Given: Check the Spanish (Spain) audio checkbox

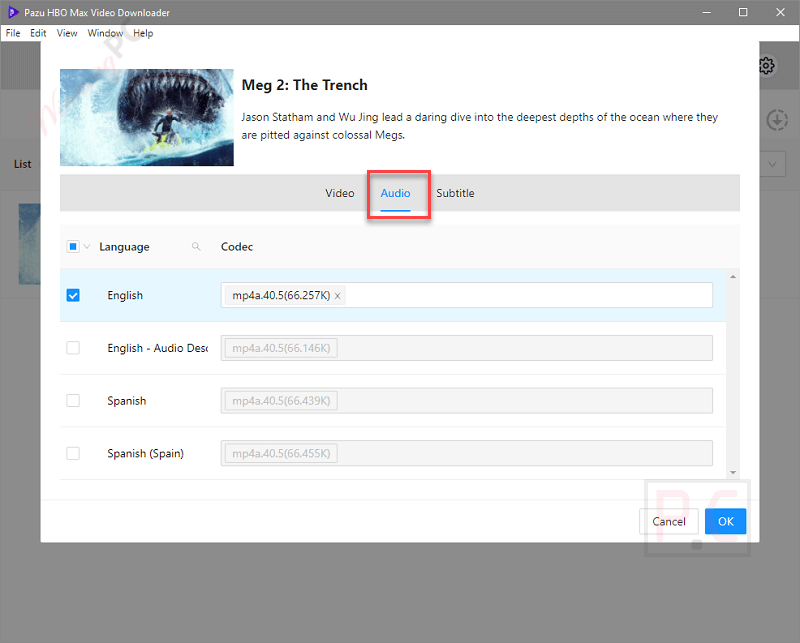Looking at the screenshot, I should point(73,453).
